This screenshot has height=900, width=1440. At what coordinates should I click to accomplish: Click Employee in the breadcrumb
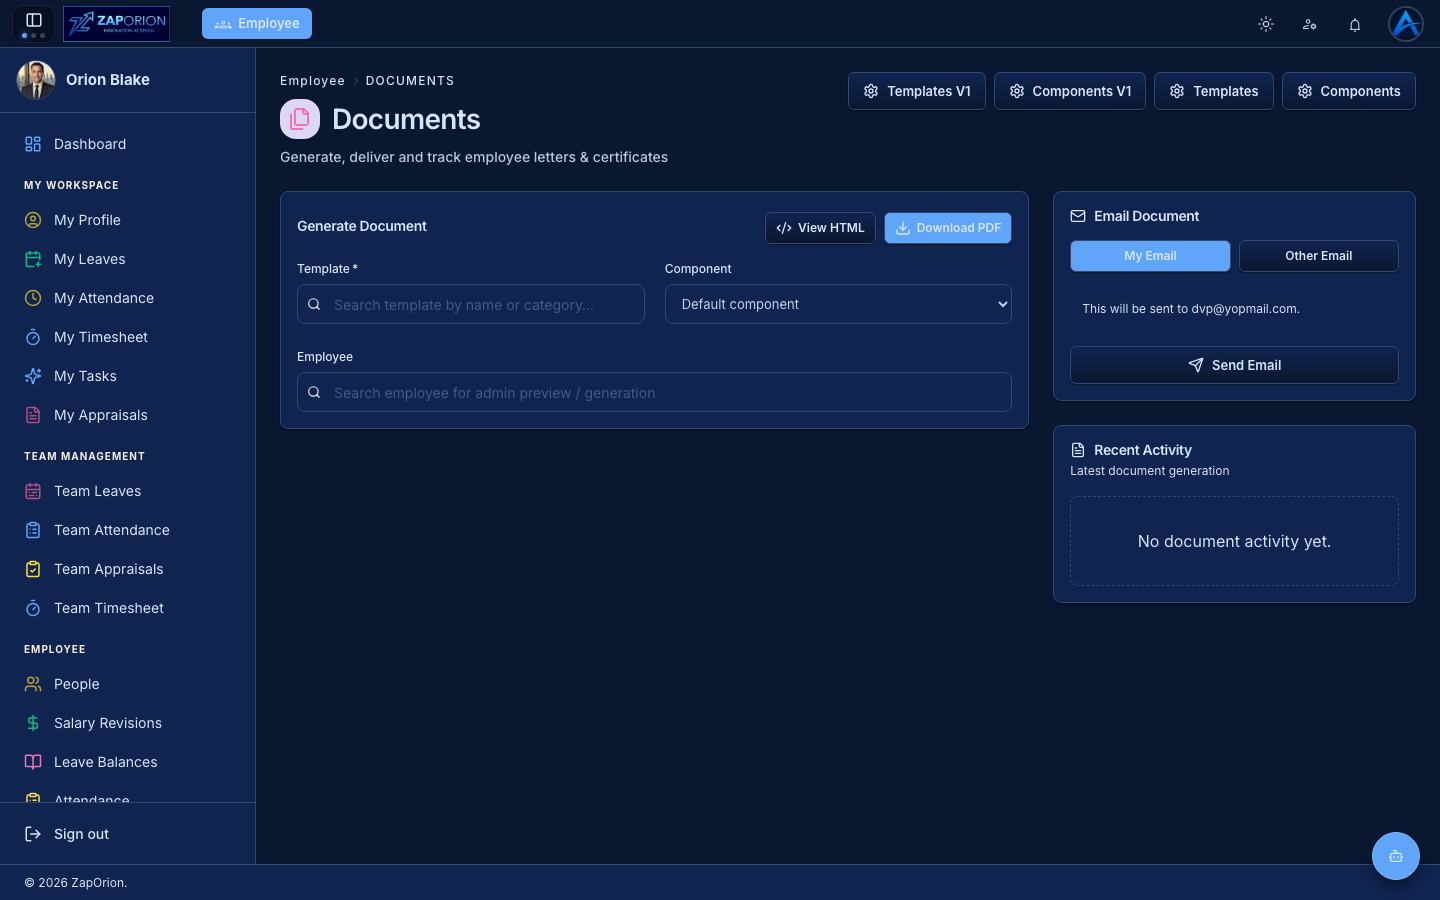[312, 81]
